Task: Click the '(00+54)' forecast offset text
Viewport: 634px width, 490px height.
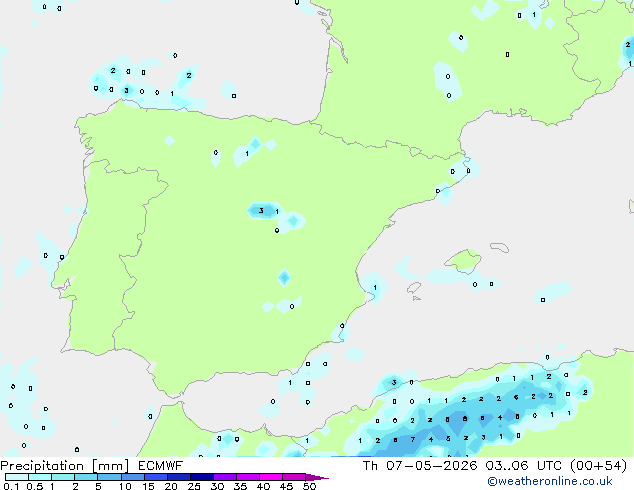Action: point(598,466)
